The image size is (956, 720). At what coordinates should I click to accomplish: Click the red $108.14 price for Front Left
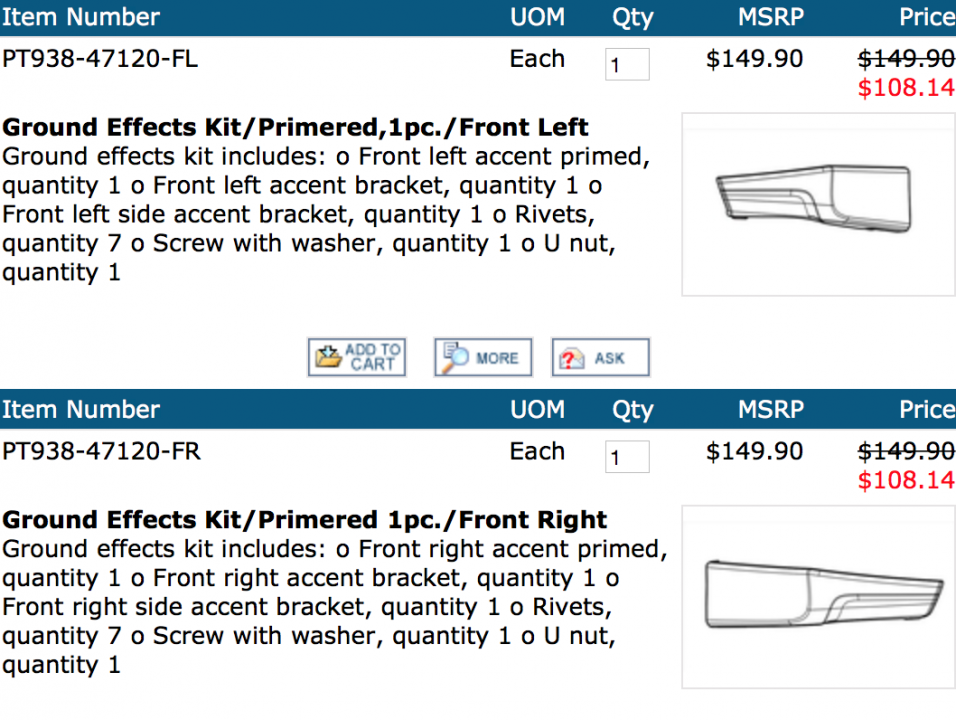pyautogui.click(x=906, y=88)
